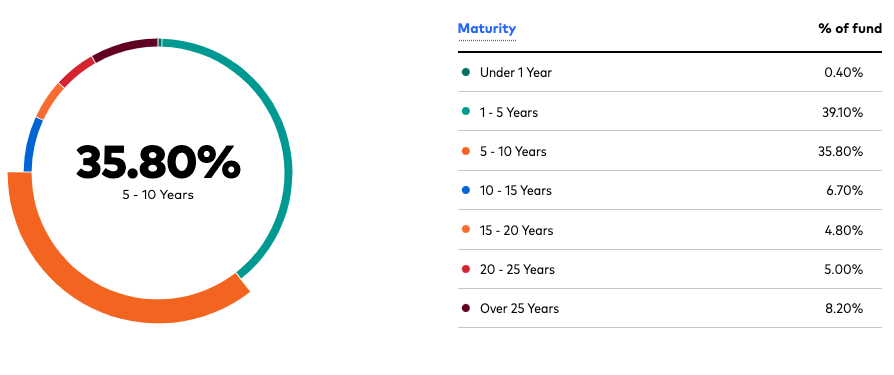
Task: Click the Under 1 Year row label
Action: (515, 72)
